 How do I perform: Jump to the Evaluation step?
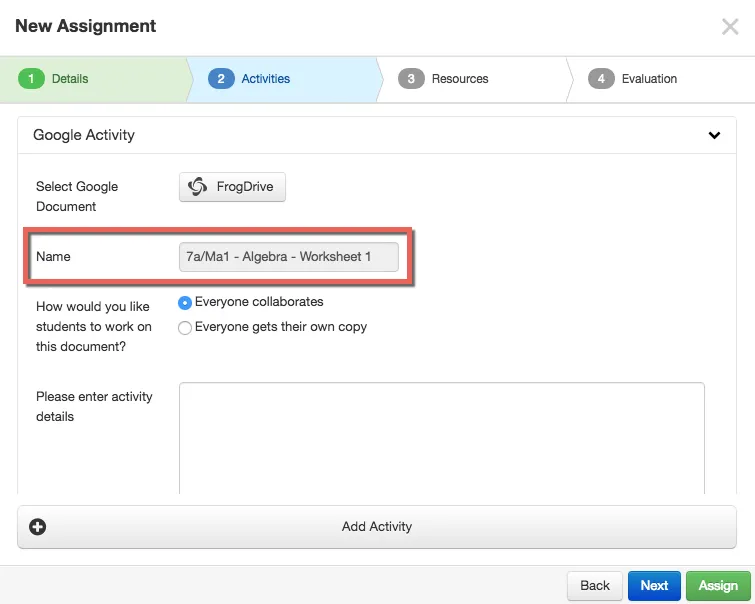661,79
